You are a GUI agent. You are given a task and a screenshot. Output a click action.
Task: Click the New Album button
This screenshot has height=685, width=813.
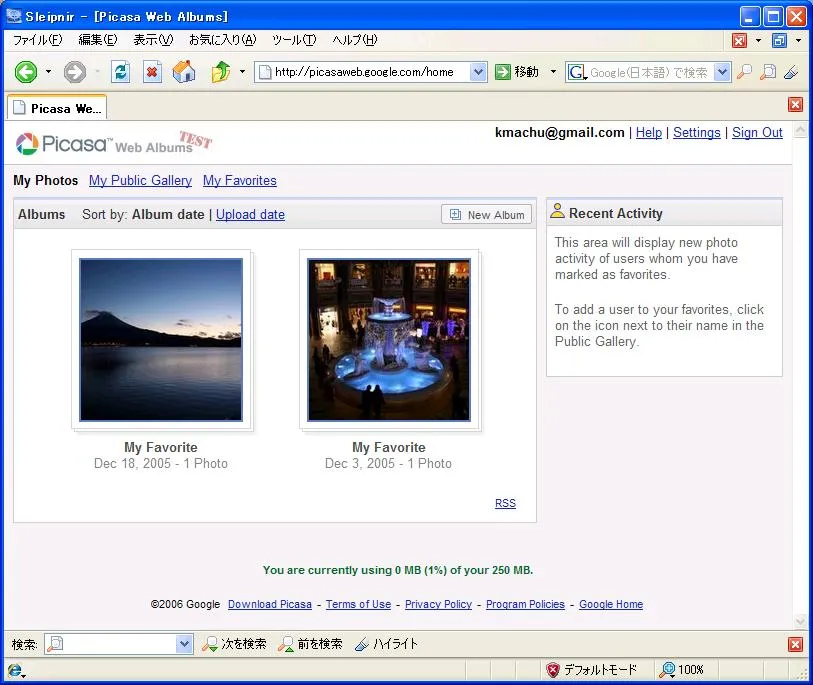[x=487, y=214]
